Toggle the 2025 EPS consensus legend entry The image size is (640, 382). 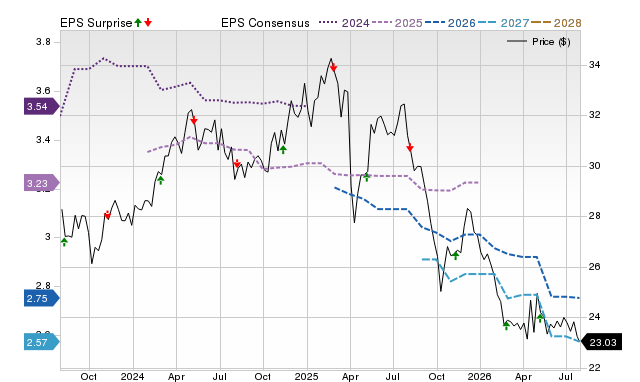click(x=397, y=23)
